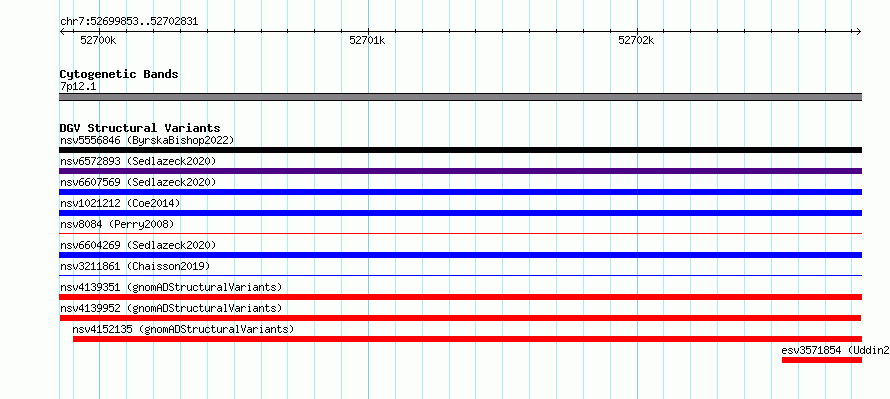Screen dimensions: 890x399
Task: Click the 52702k ruler position label
Action: 636,40
